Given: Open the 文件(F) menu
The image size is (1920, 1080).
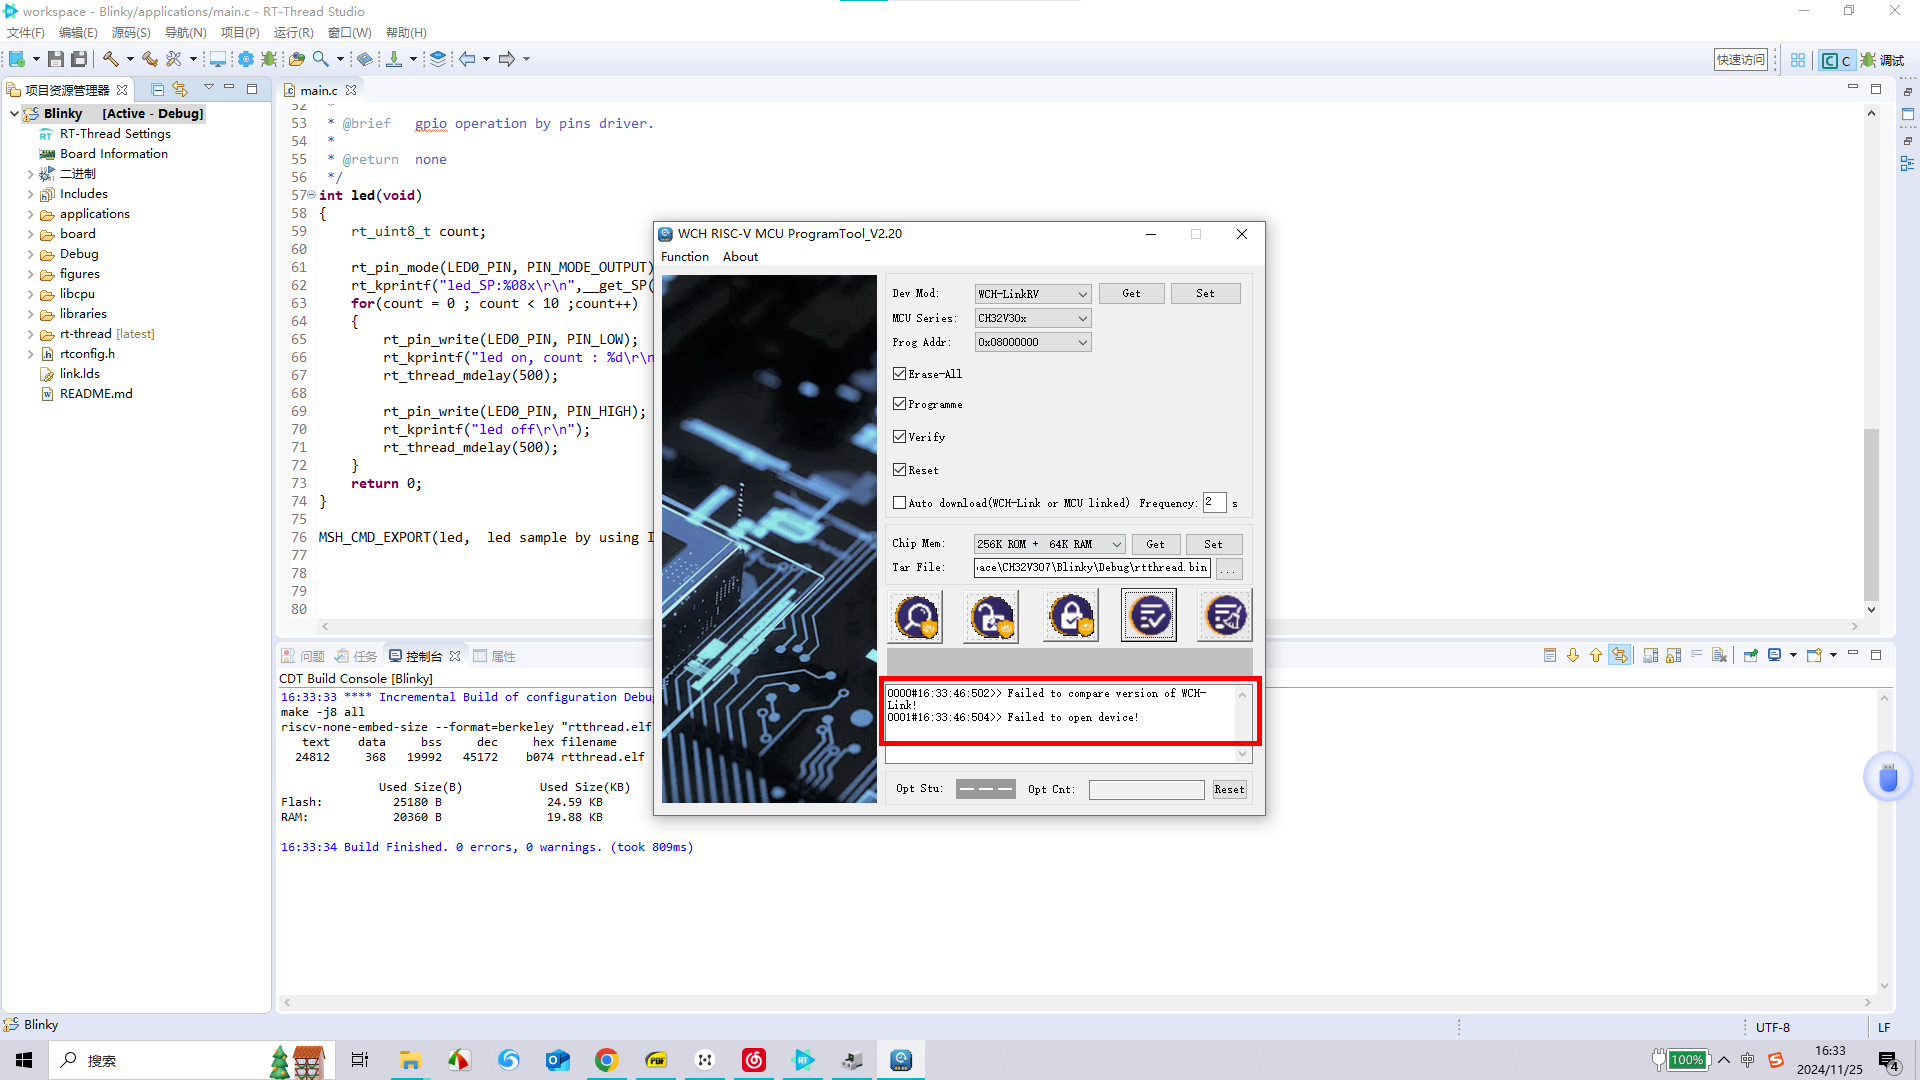Looking at the screenshot, I should tap(26, 33).
